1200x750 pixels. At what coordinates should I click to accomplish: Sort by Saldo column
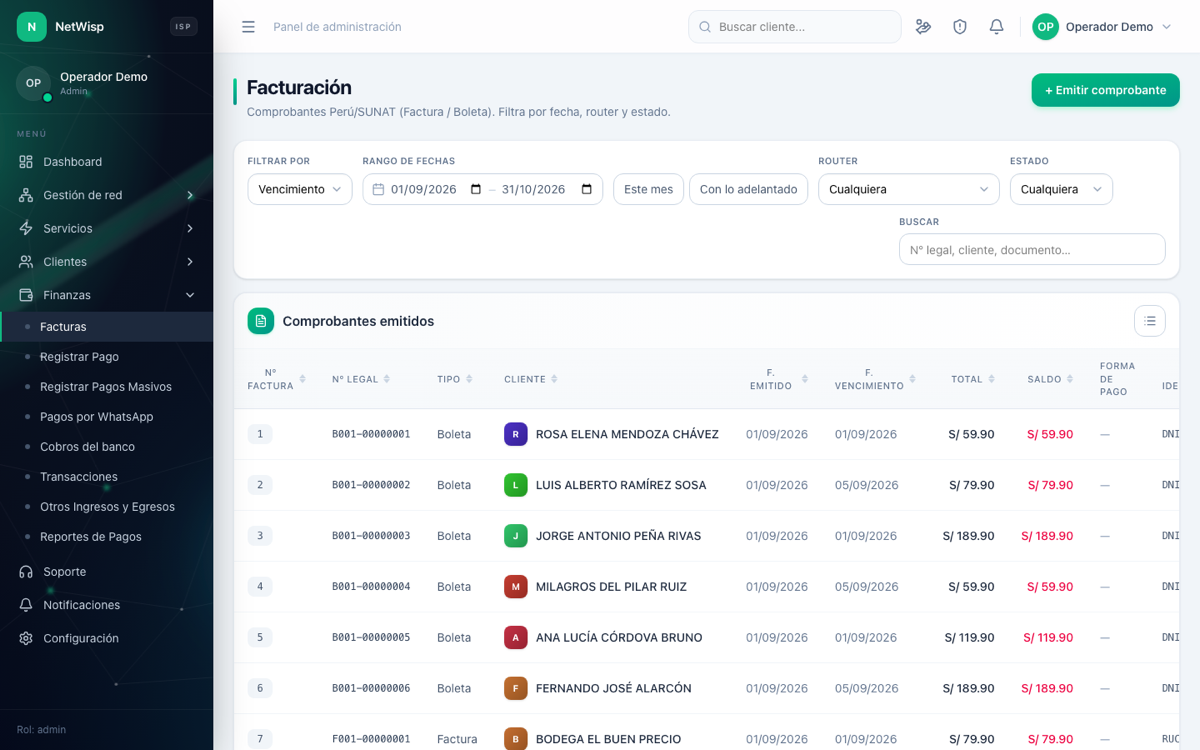point(1071,379)
